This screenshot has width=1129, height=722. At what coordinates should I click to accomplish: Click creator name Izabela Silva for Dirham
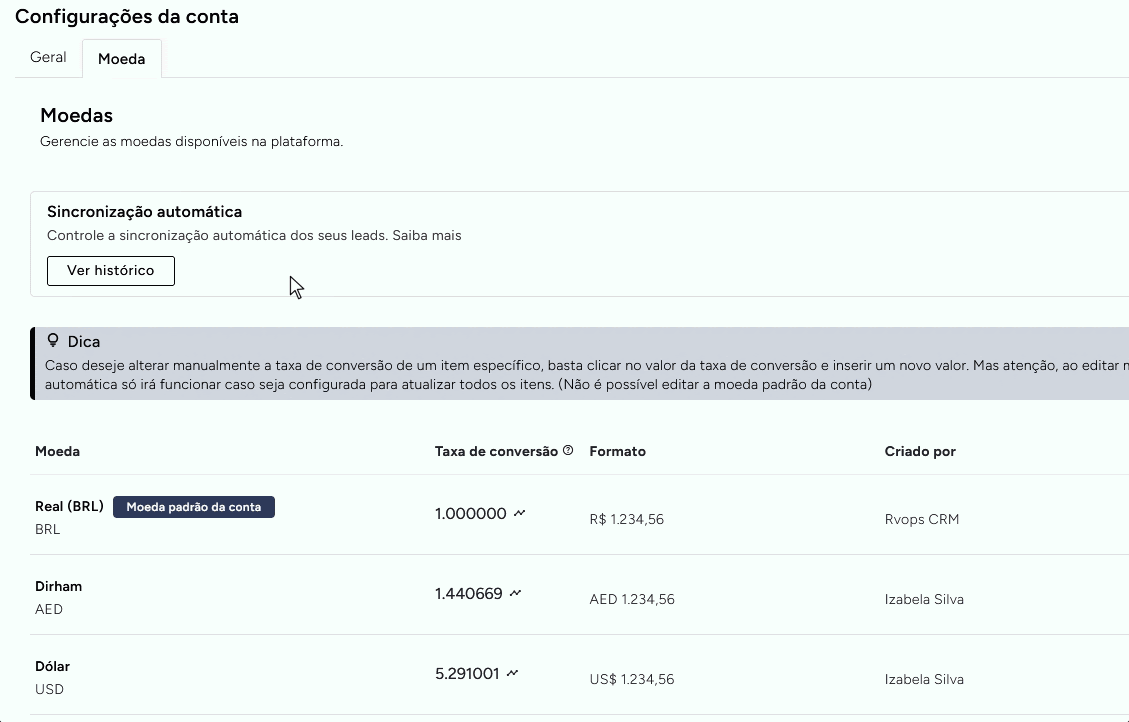924,599
